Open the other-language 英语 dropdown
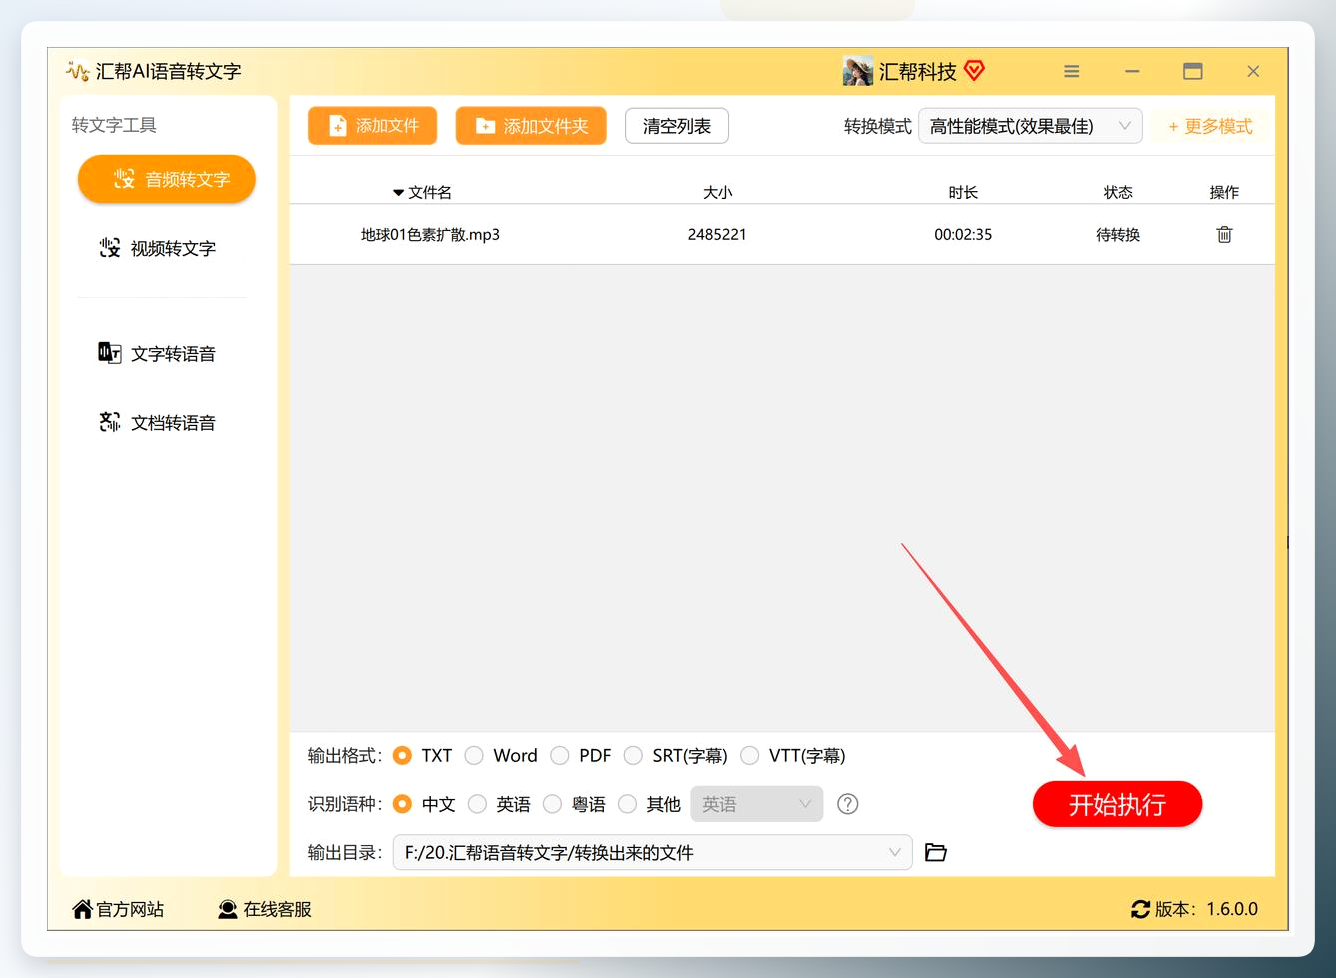Viewport: 1336px width, 978px height. click(756, 804)
